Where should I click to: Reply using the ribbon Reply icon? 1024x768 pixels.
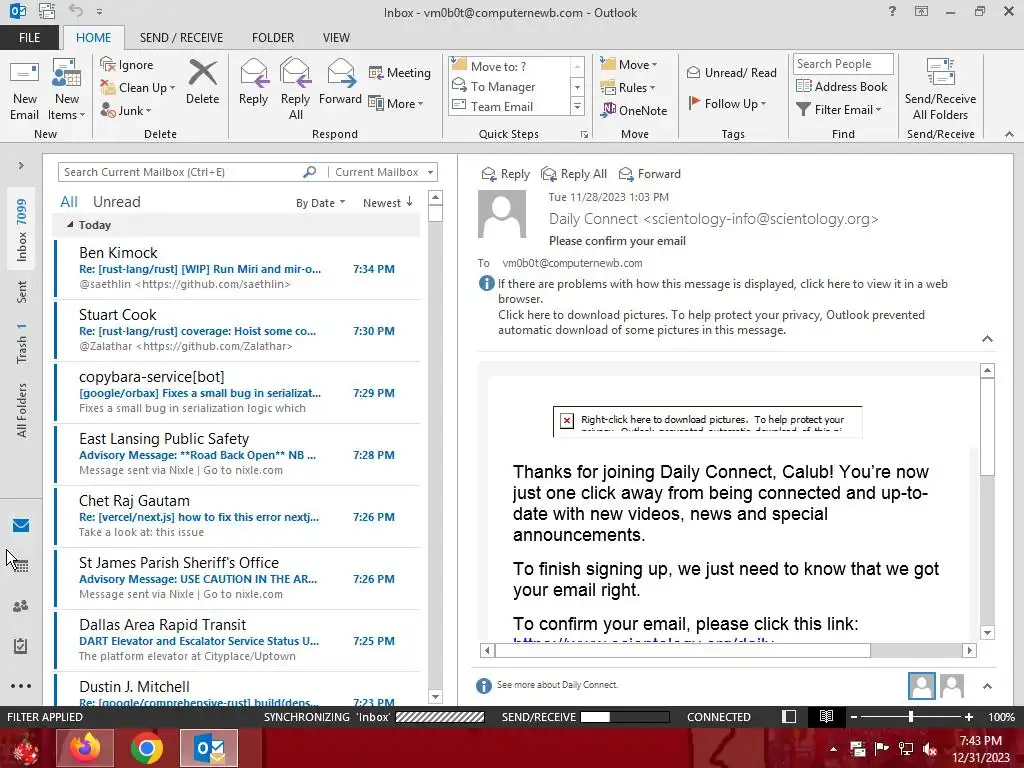[253, 82]
